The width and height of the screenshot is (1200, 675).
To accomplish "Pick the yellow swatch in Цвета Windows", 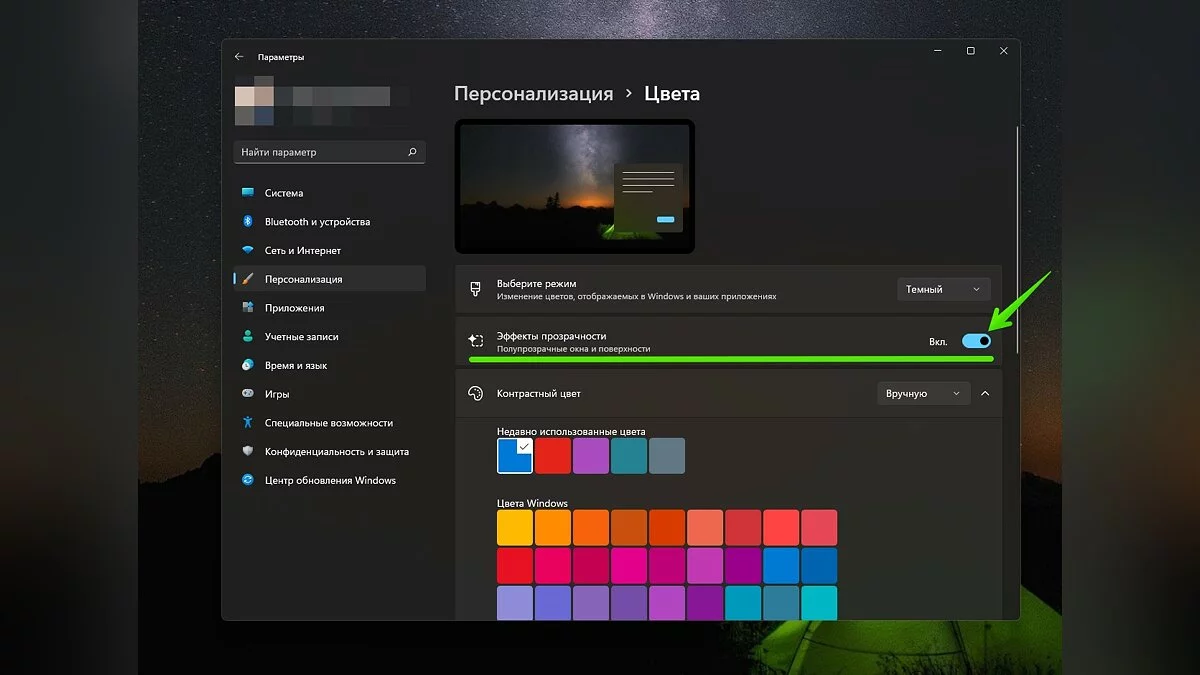I will (x=515, y=527).
